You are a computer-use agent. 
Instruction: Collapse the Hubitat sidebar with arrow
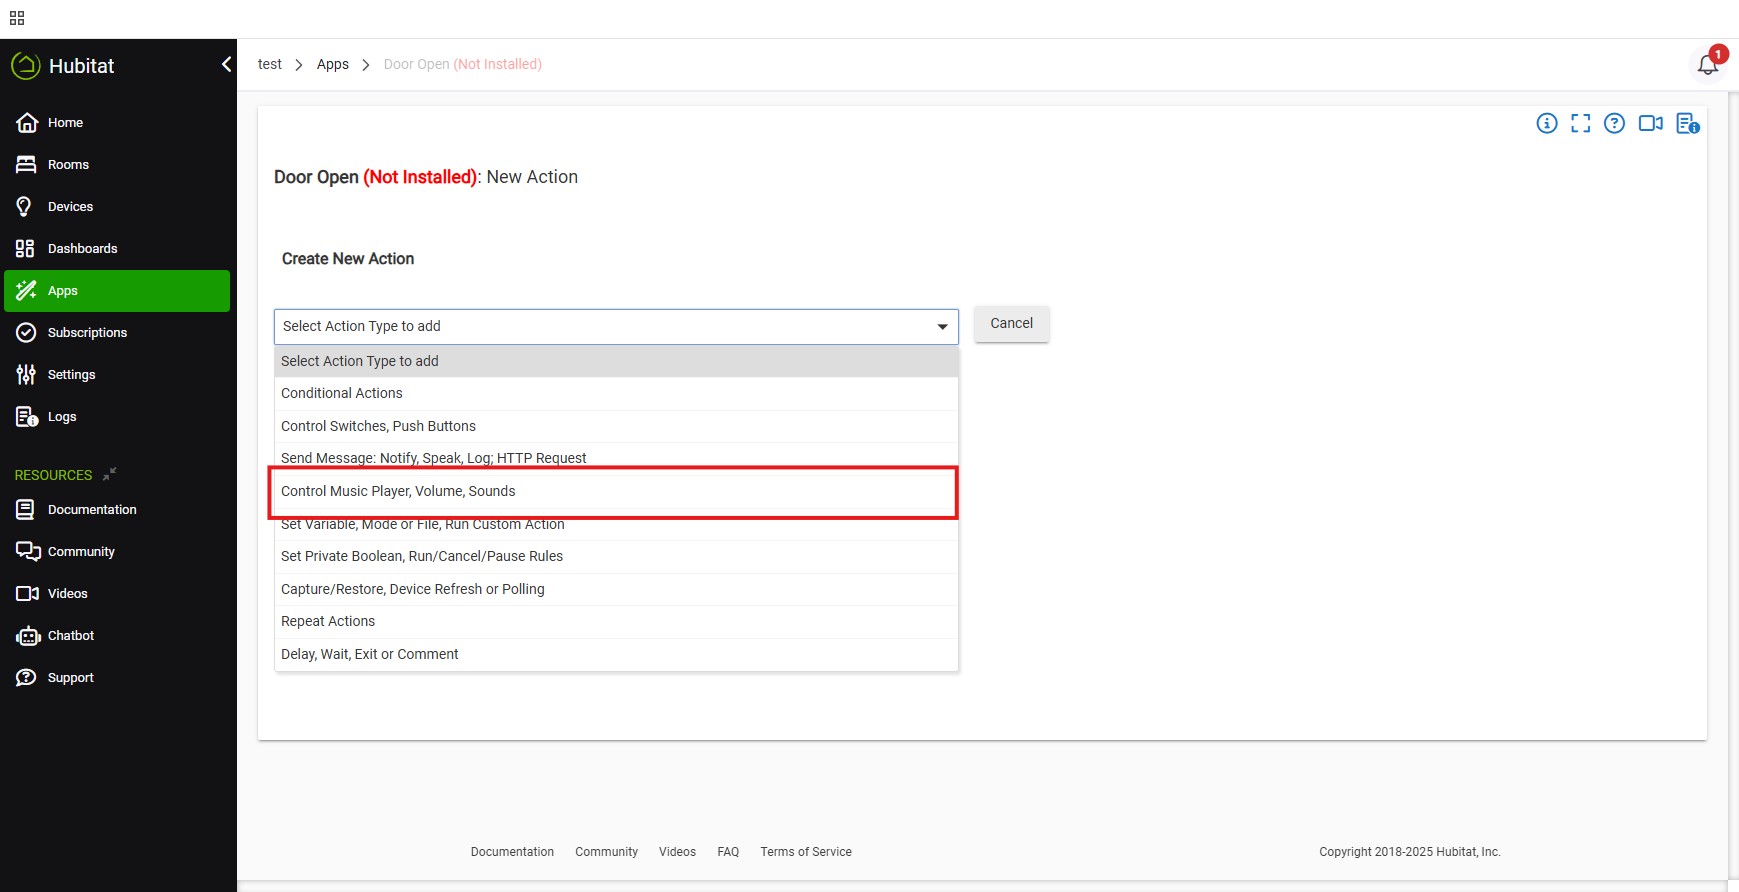226,65
